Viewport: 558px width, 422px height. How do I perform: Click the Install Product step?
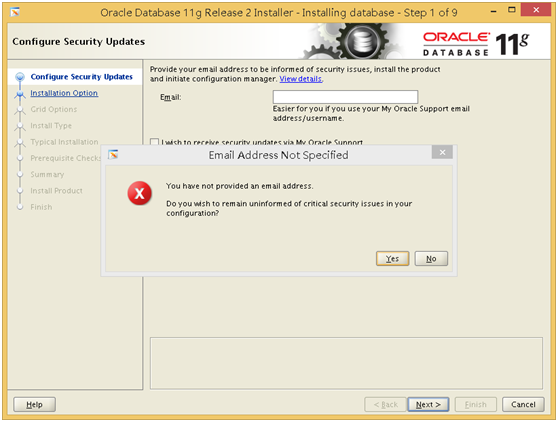pos(56,191)
